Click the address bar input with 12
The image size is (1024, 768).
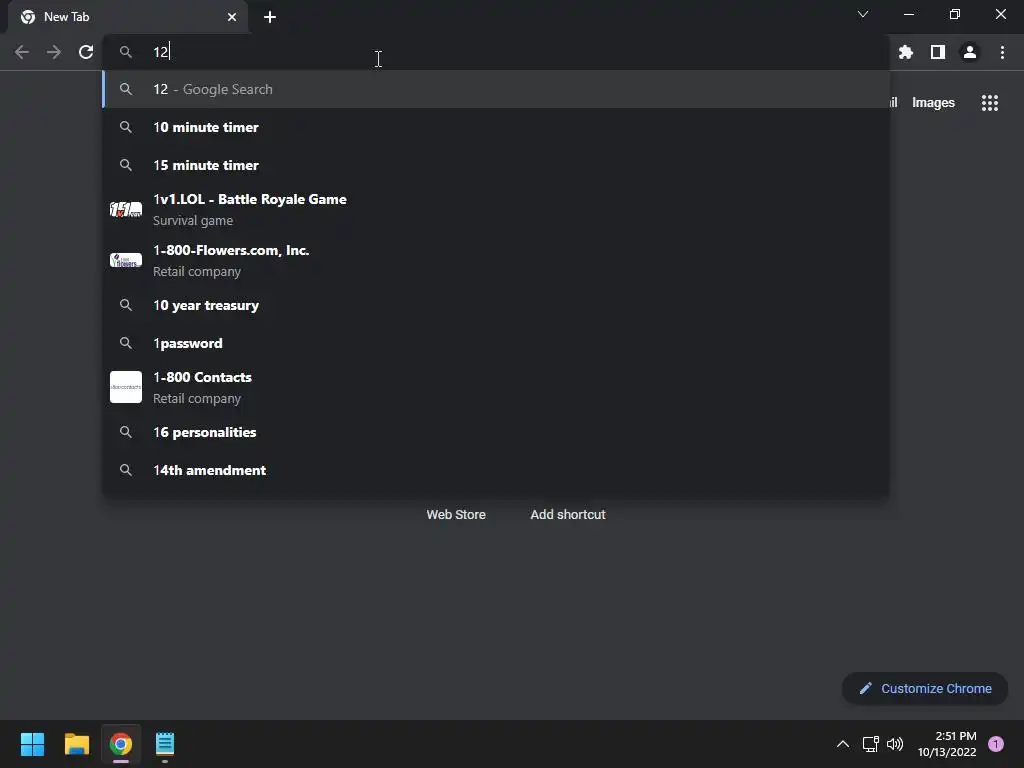point(496,52)
